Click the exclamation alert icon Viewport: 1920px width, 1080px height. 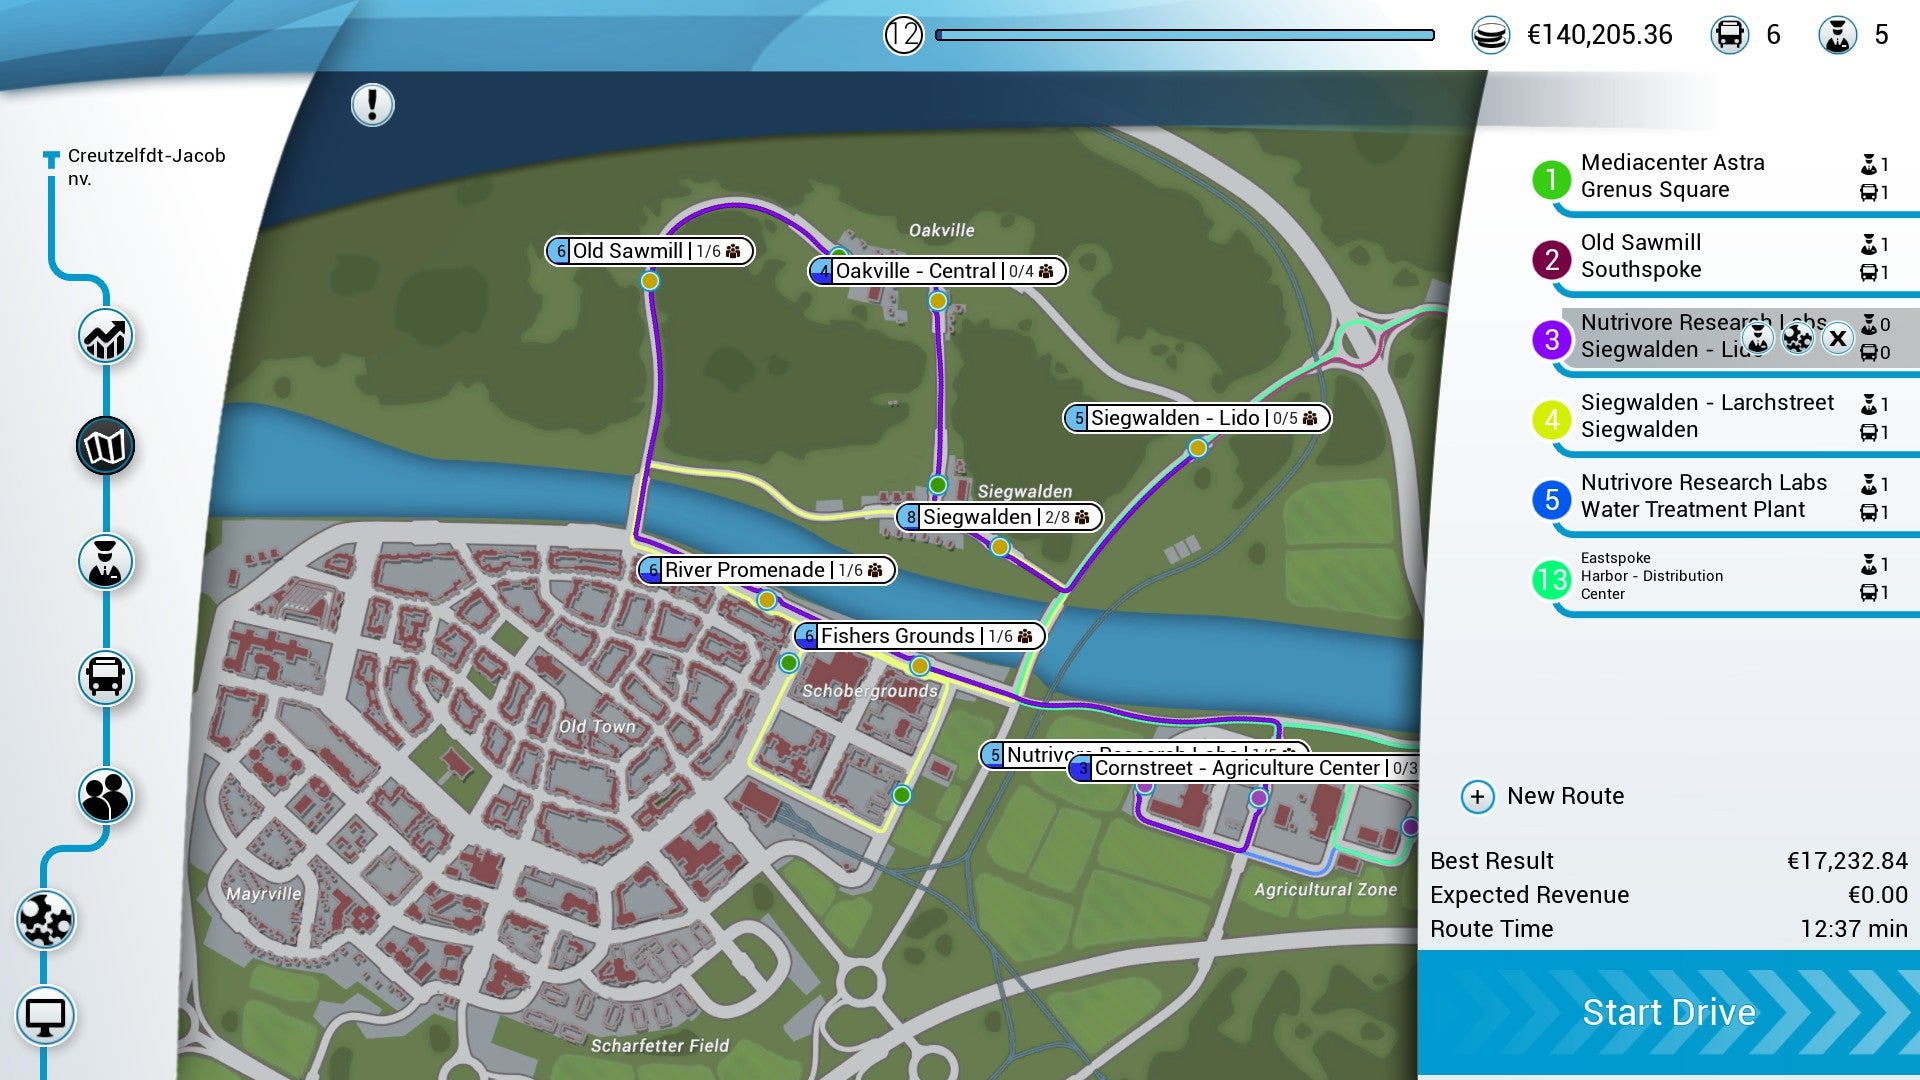(x=372, y=105)
